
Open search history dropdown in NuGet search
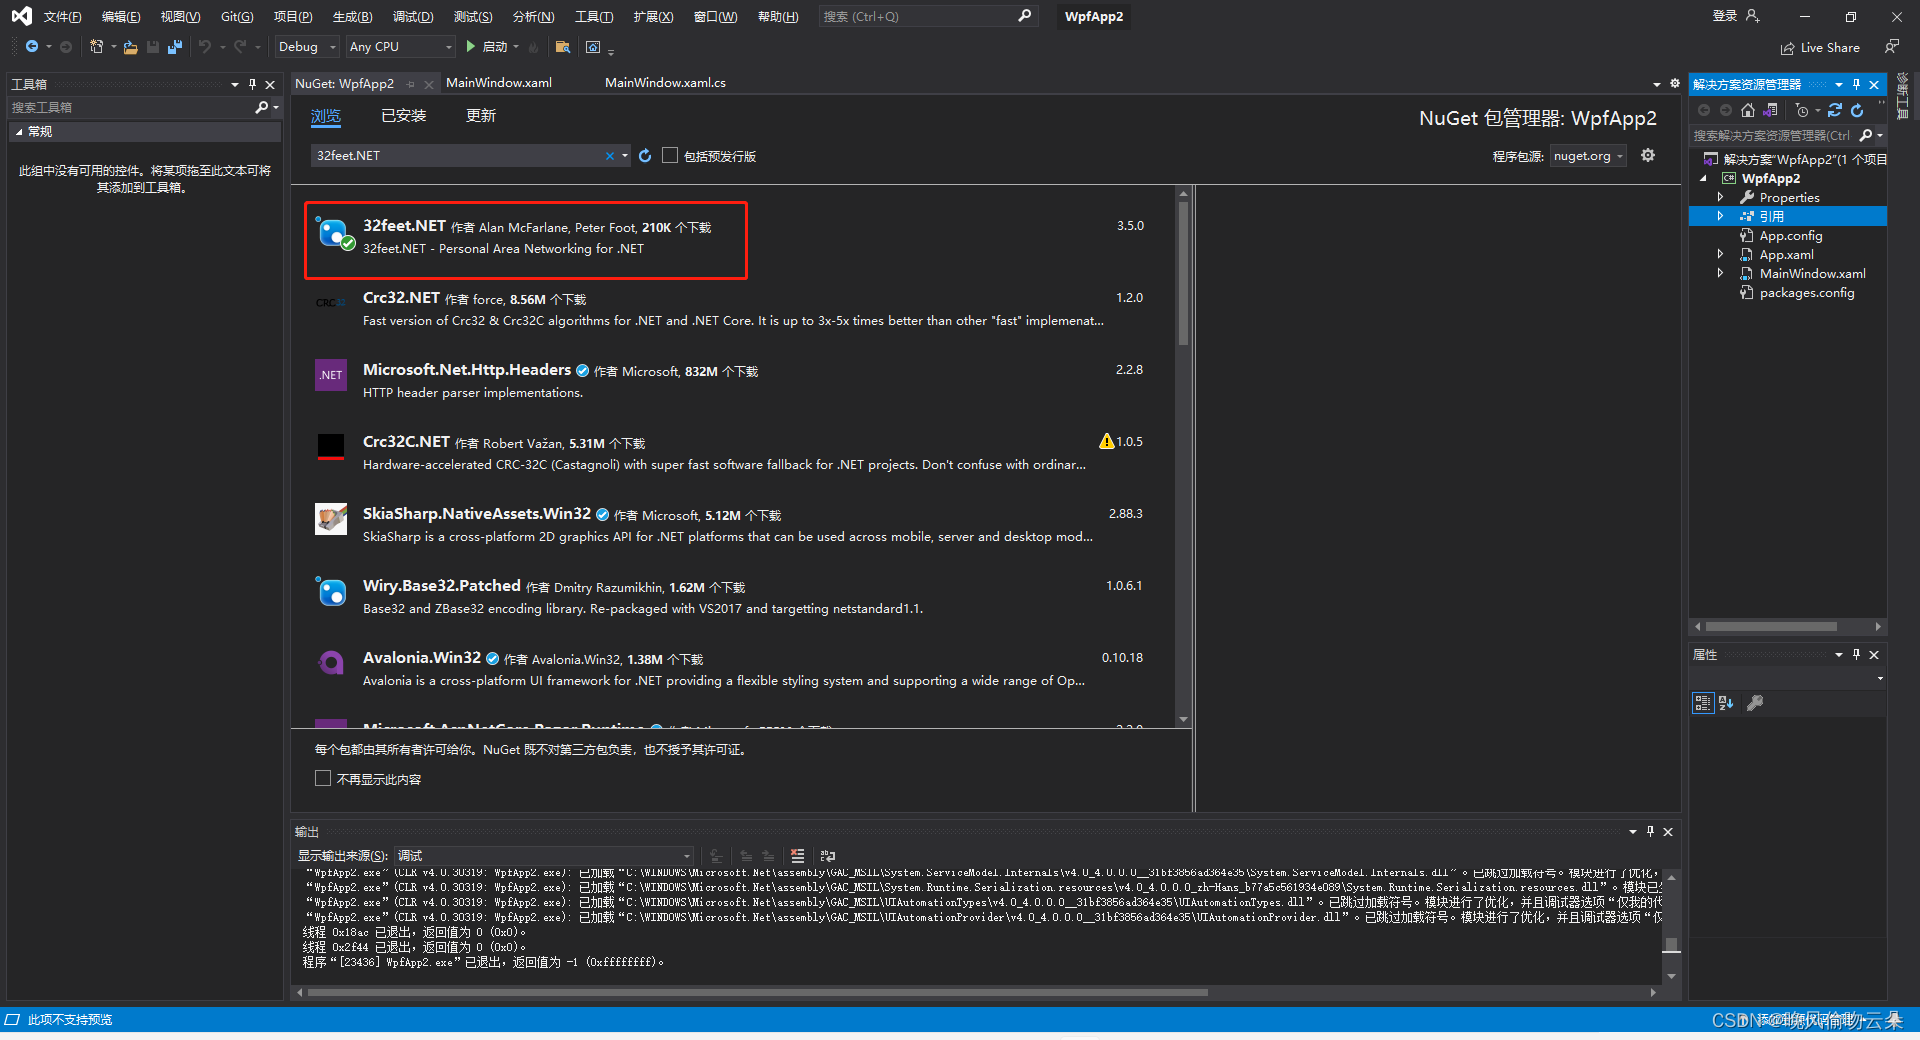pos(625,156)
